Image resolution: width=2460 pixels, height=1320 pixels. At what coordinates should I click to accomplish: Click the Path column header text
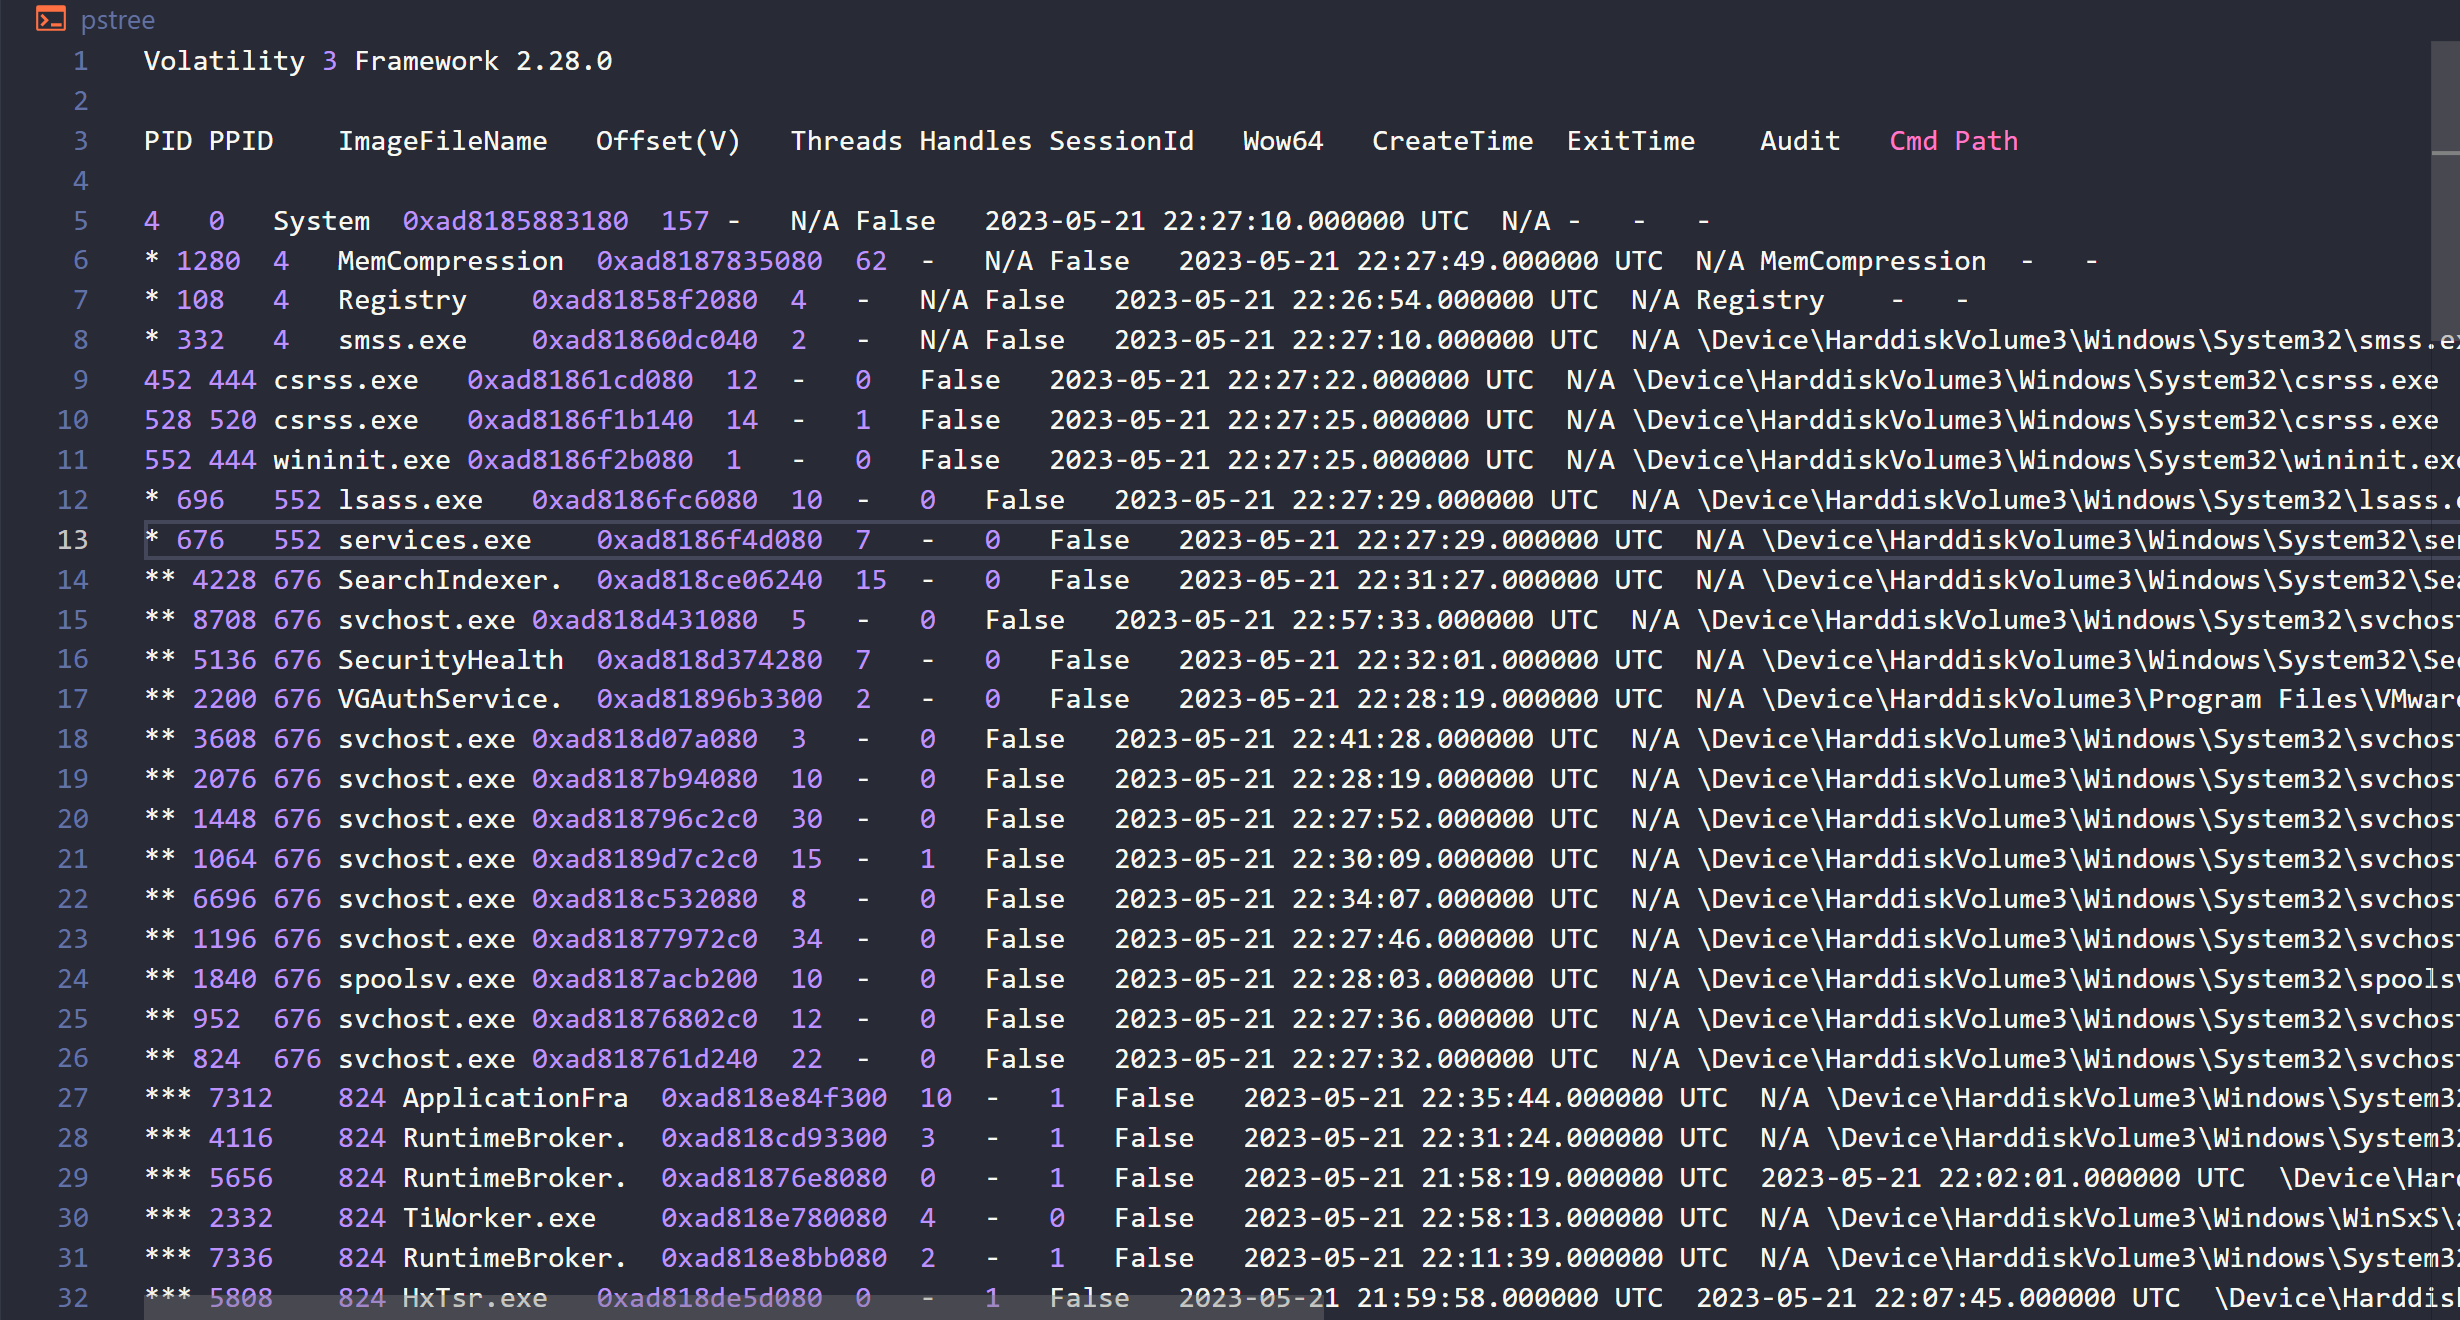pos(1986,141)
